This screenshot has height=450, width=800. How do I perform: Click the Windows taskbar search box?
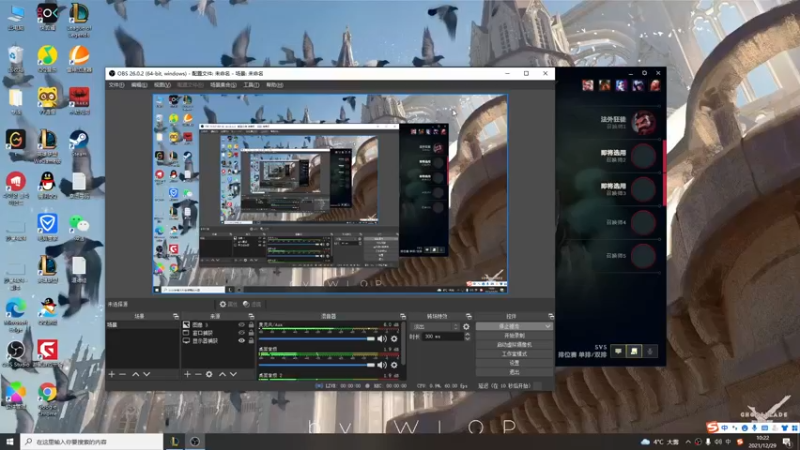92,442
